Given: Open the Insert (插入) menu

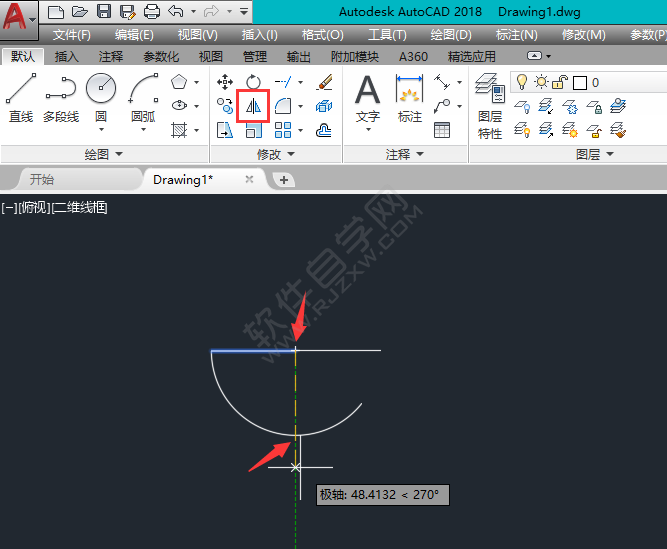Looking at the screenshot, I should click(259, 34).
